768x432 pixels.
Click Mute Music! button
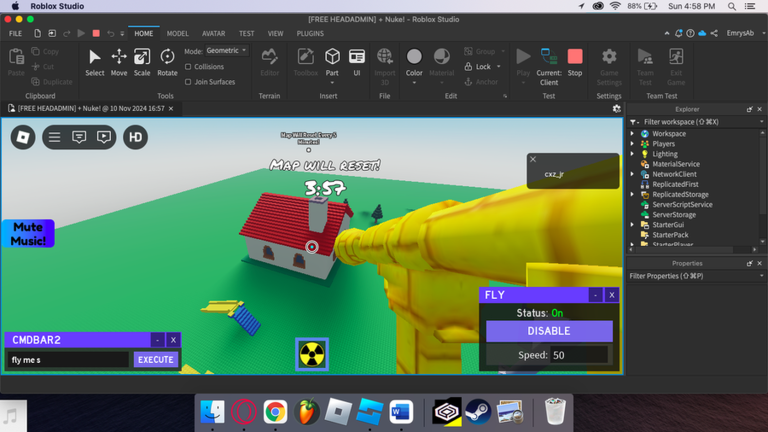point(28,234)
